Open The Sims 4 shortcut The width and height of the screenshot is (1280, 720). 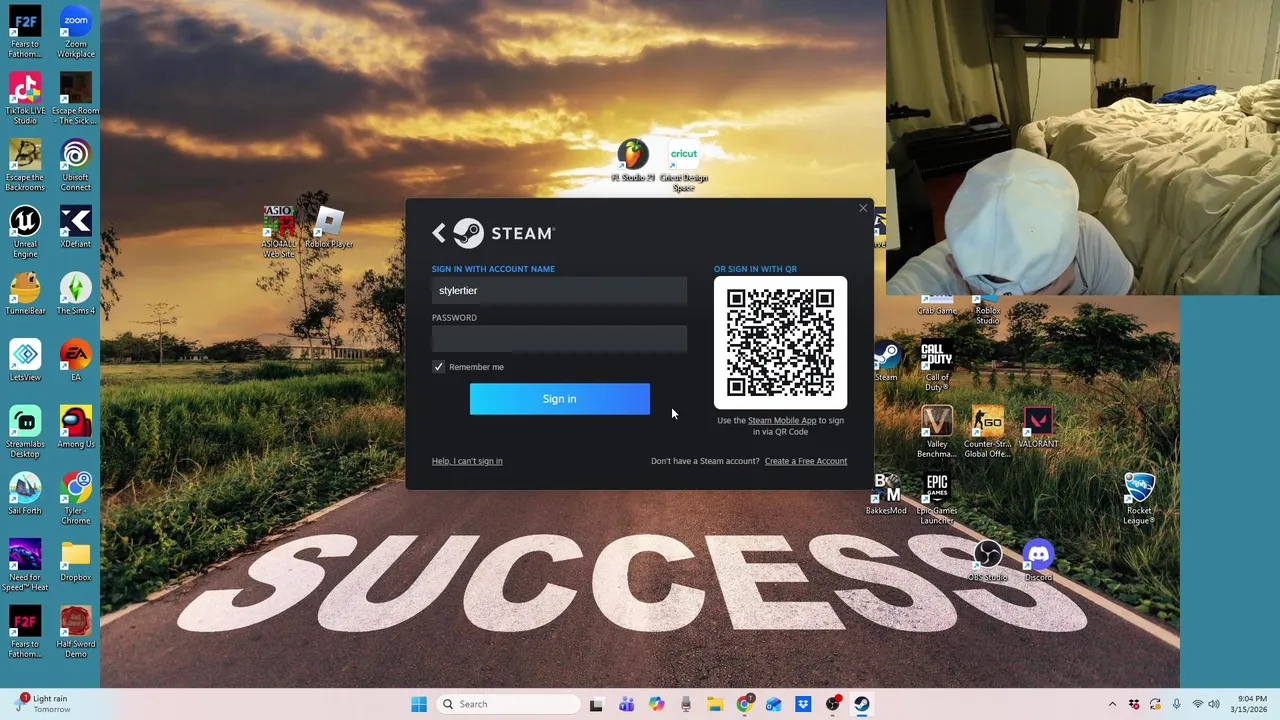coord(75,294)
